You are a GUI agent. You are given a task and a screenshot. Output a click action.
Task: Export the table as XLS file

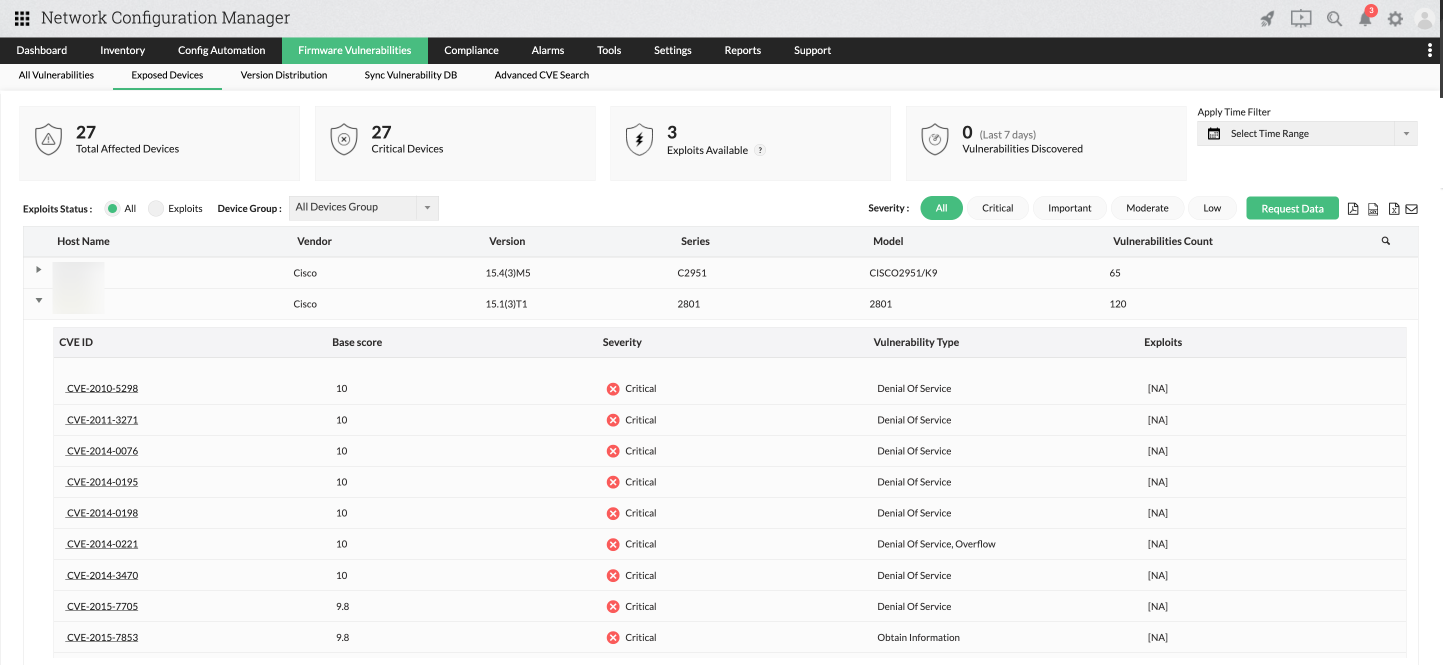coord(1393,209)
